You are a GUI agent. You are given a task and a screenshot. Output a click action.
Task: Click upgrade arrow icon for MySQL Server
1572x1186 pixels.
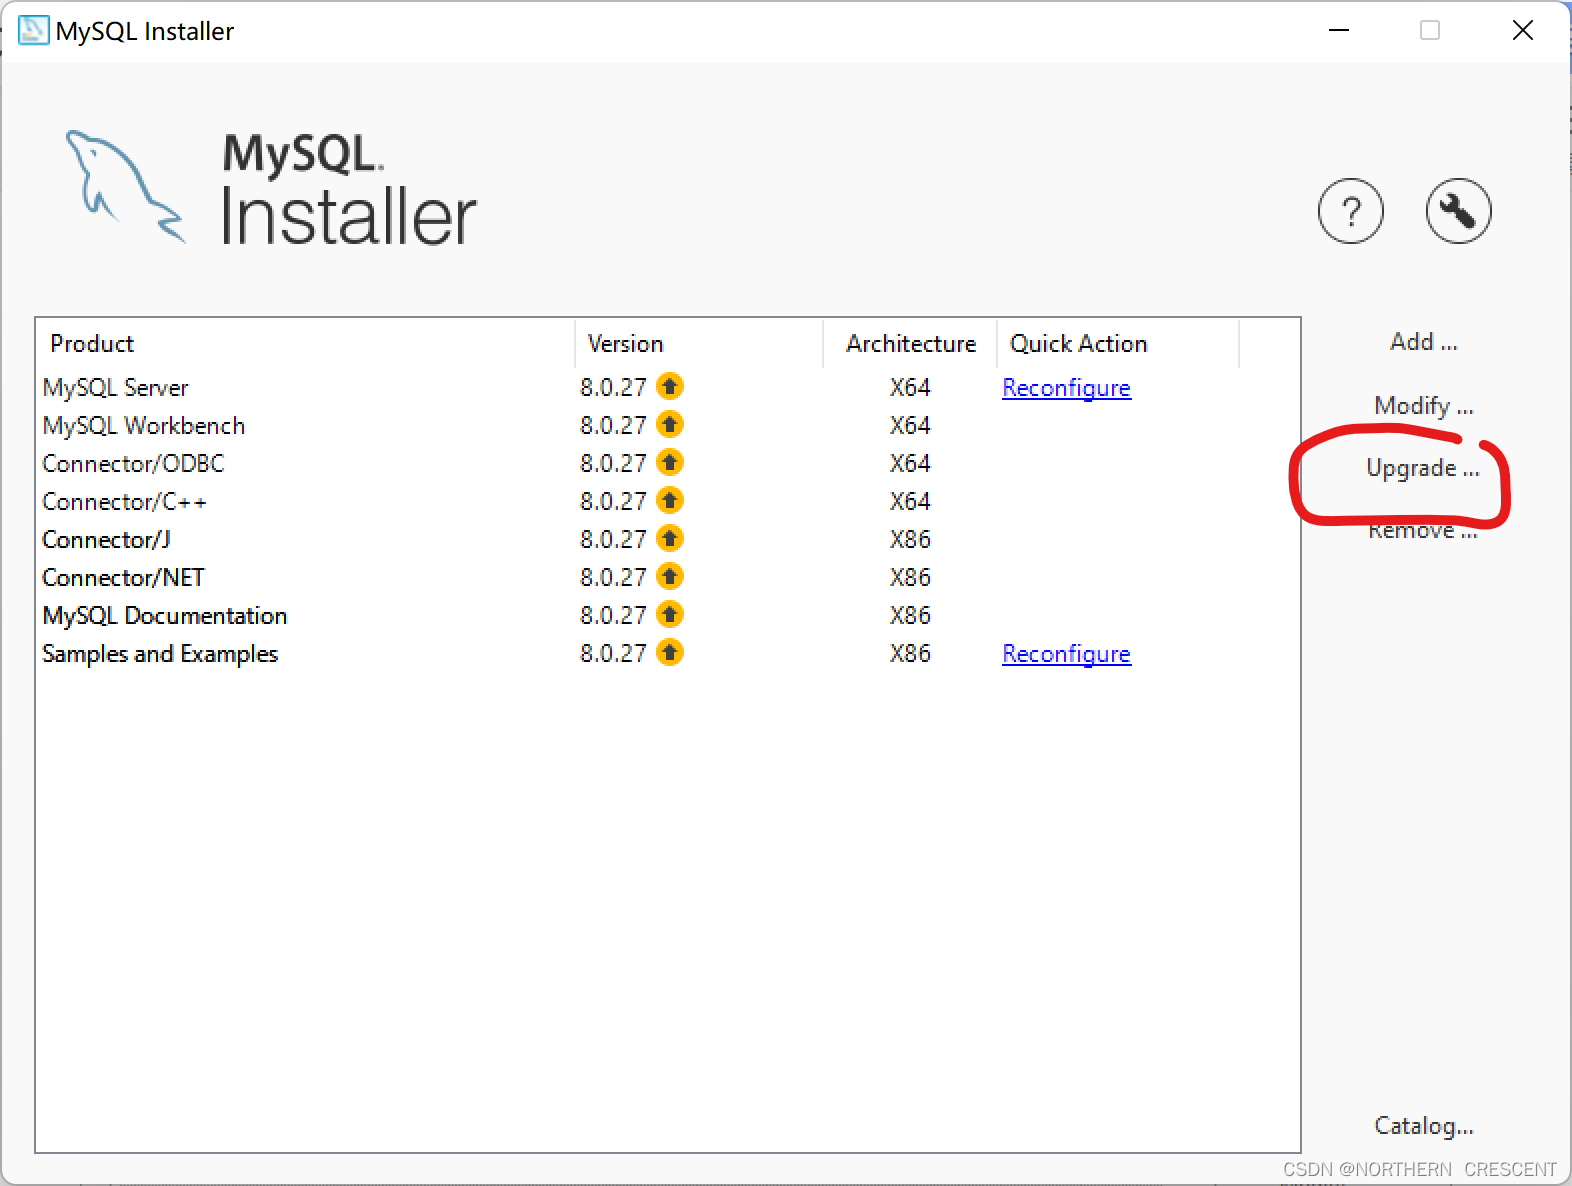[x=670, y=386]
